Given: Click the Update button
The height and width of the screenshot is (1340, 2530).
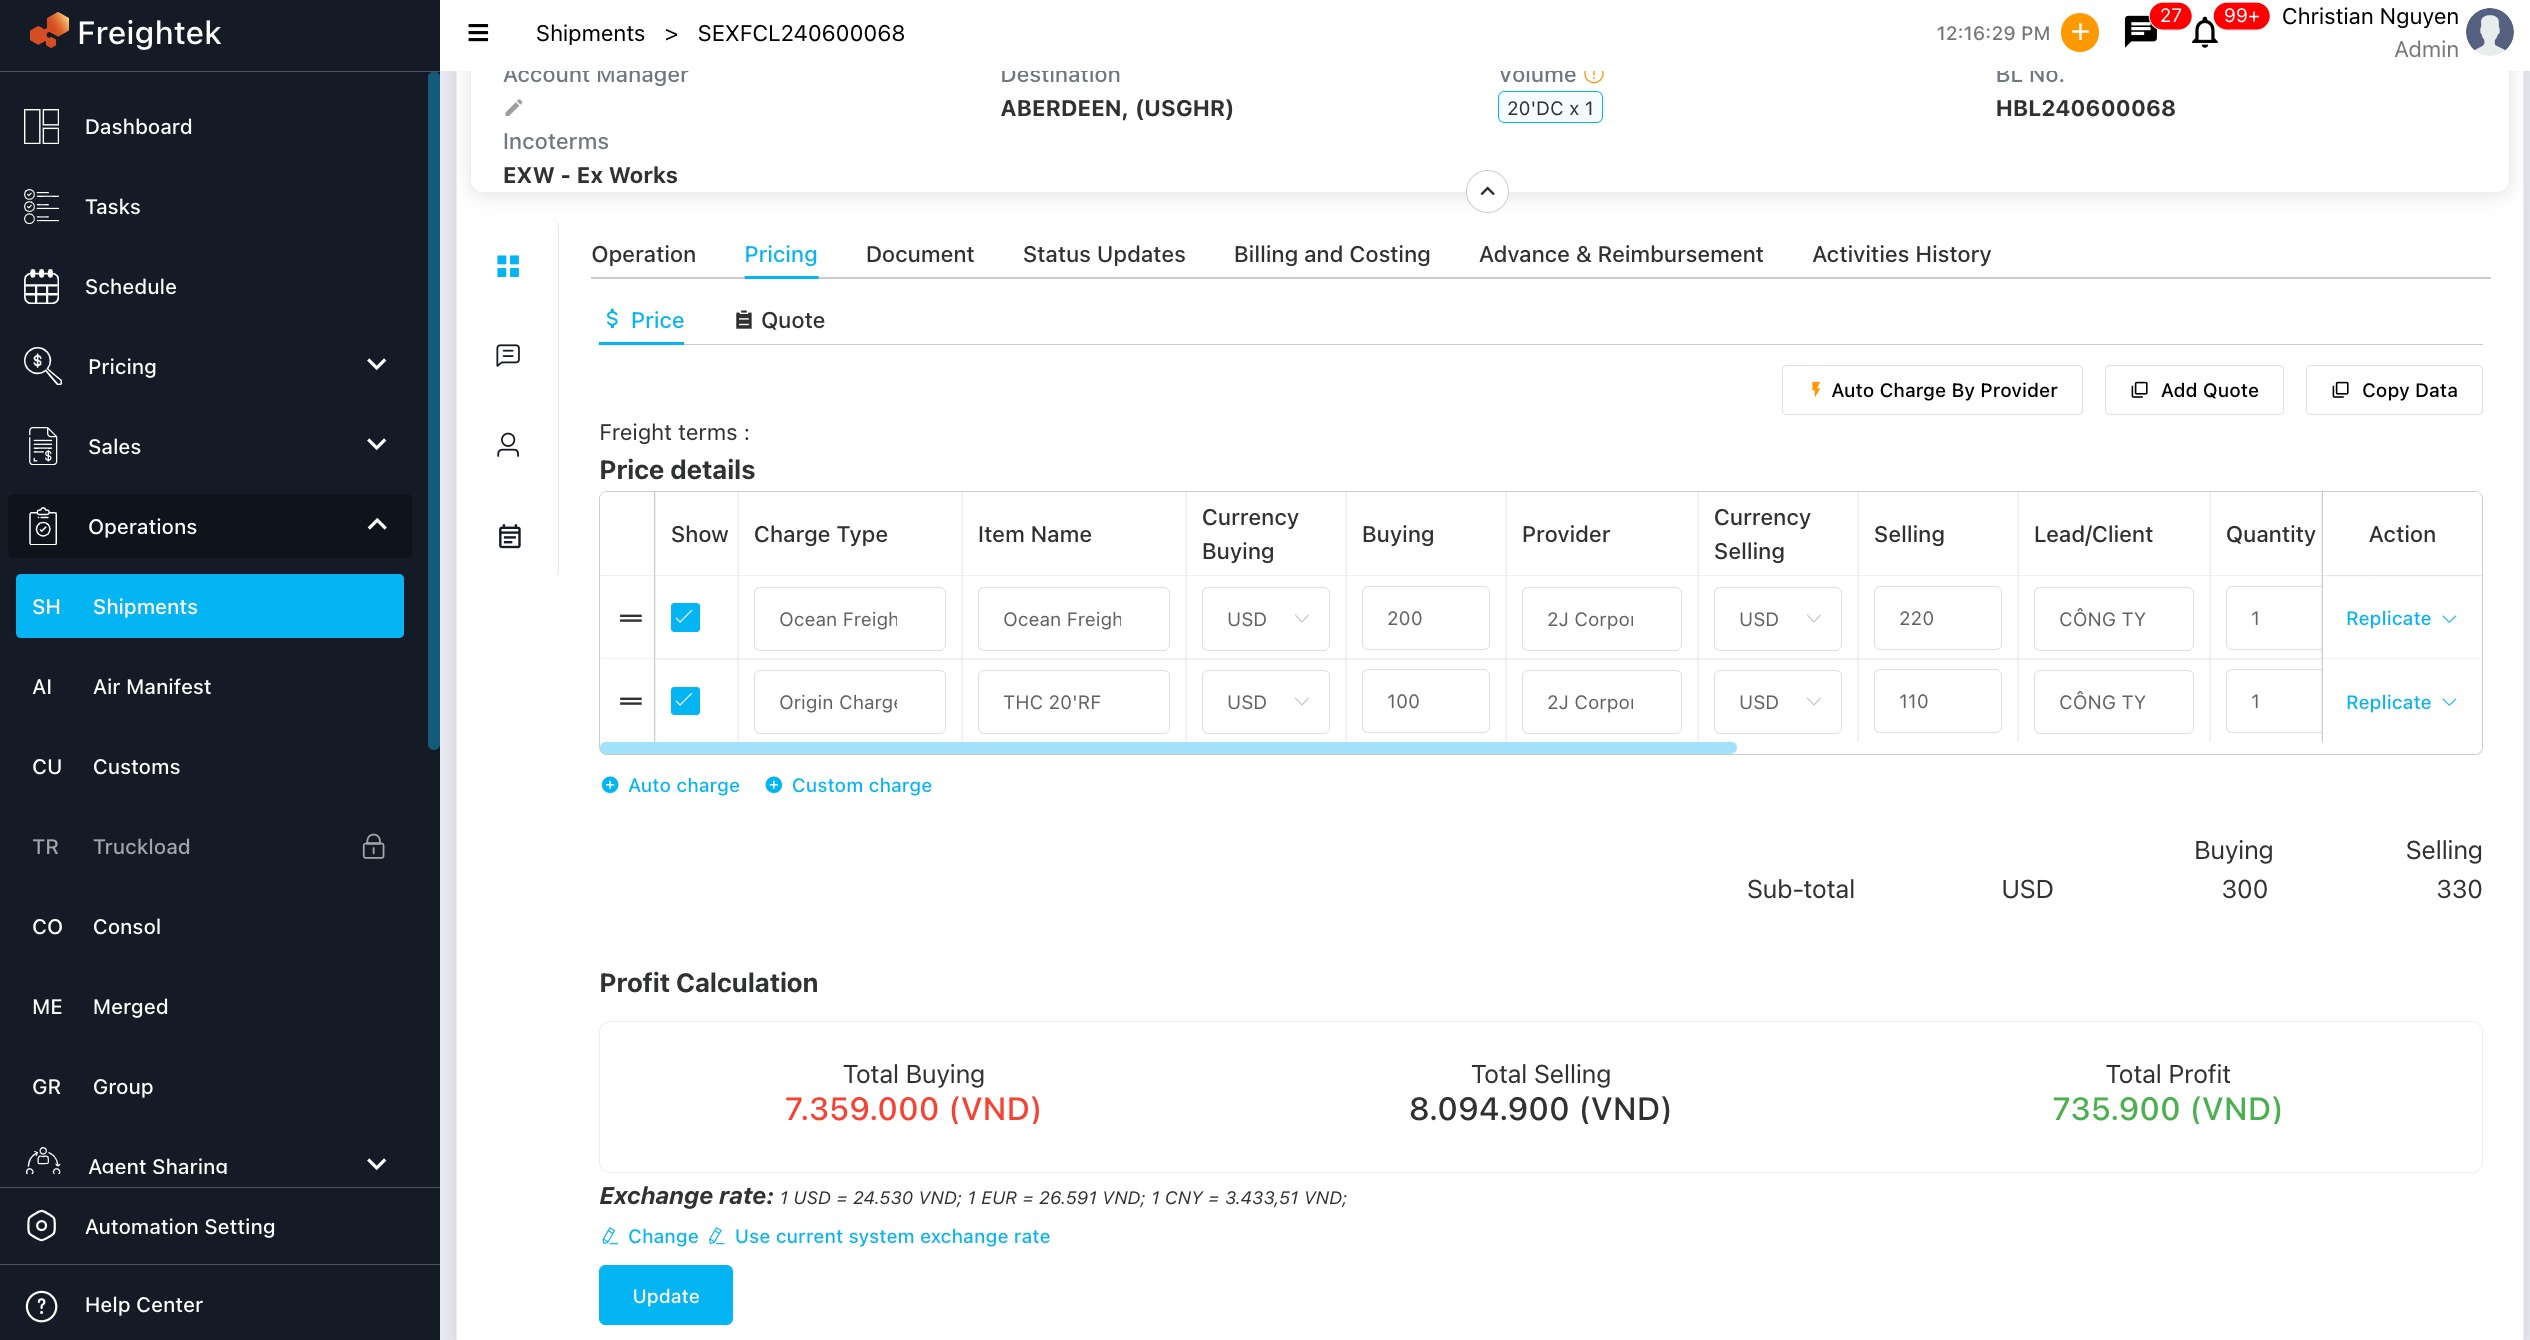Looking at the screenshot, I should click(x=665, y=1295).
